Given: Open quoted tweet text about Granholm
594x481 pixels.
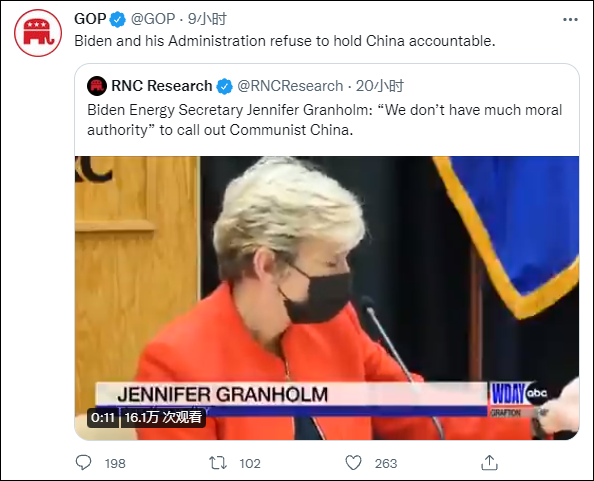Looking at the screenshot, I should pos(325,120).
